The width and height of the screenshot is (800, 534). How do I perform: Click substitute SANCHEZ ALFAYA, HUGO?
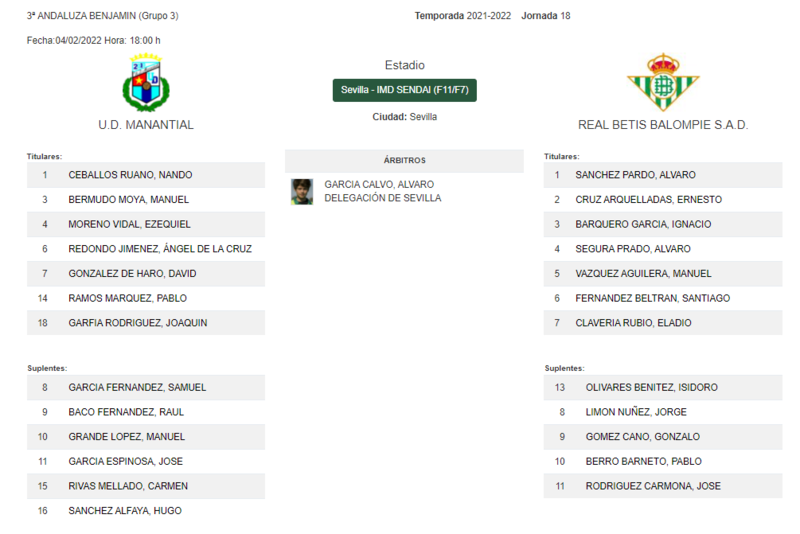[146, 511]
